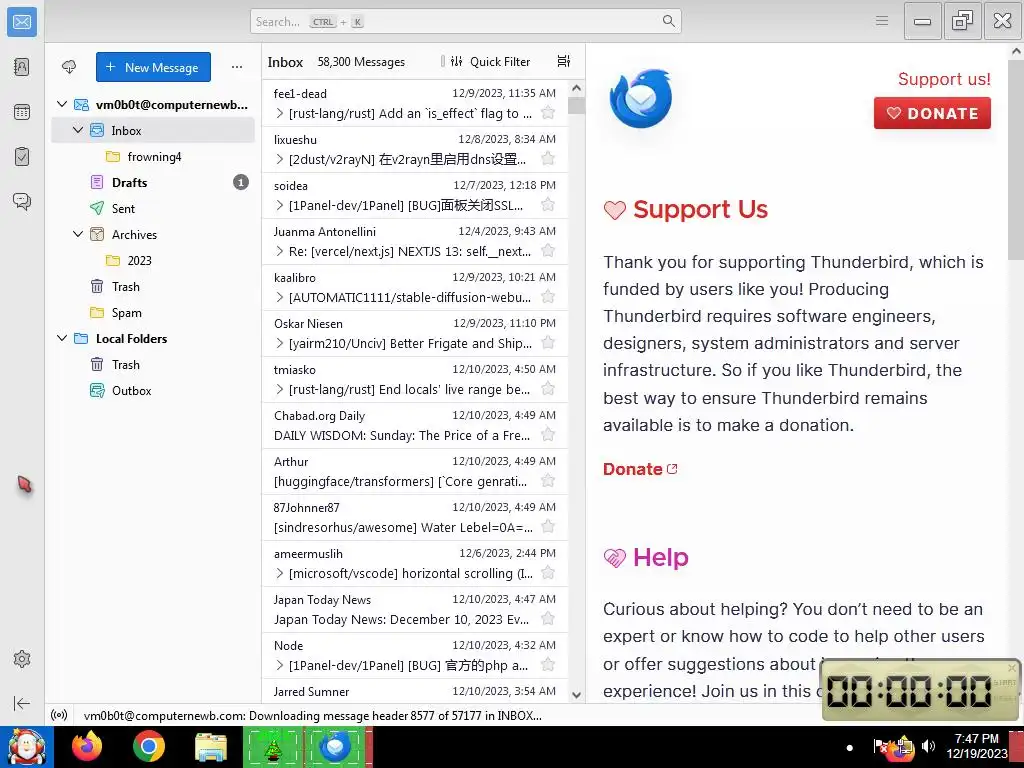Click the start page scrollbar thumb
1024x768 pixels.
point(1016,159)
